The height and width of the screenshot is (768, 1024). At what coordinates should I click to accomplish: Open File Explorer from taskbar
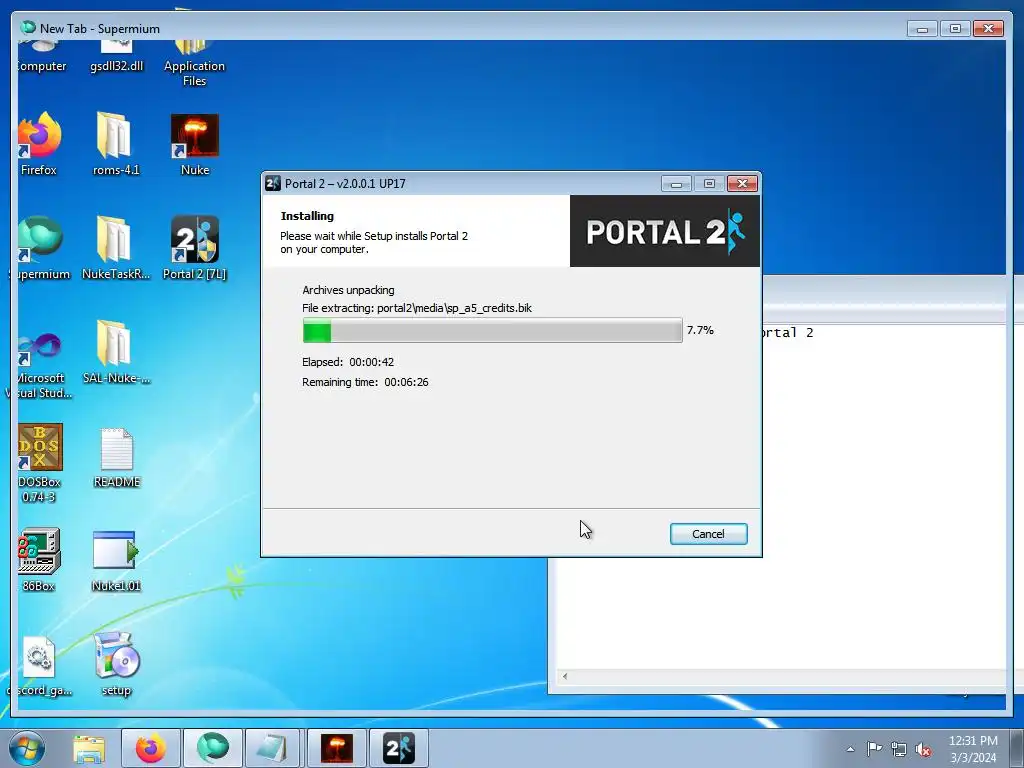coord(89,748)
